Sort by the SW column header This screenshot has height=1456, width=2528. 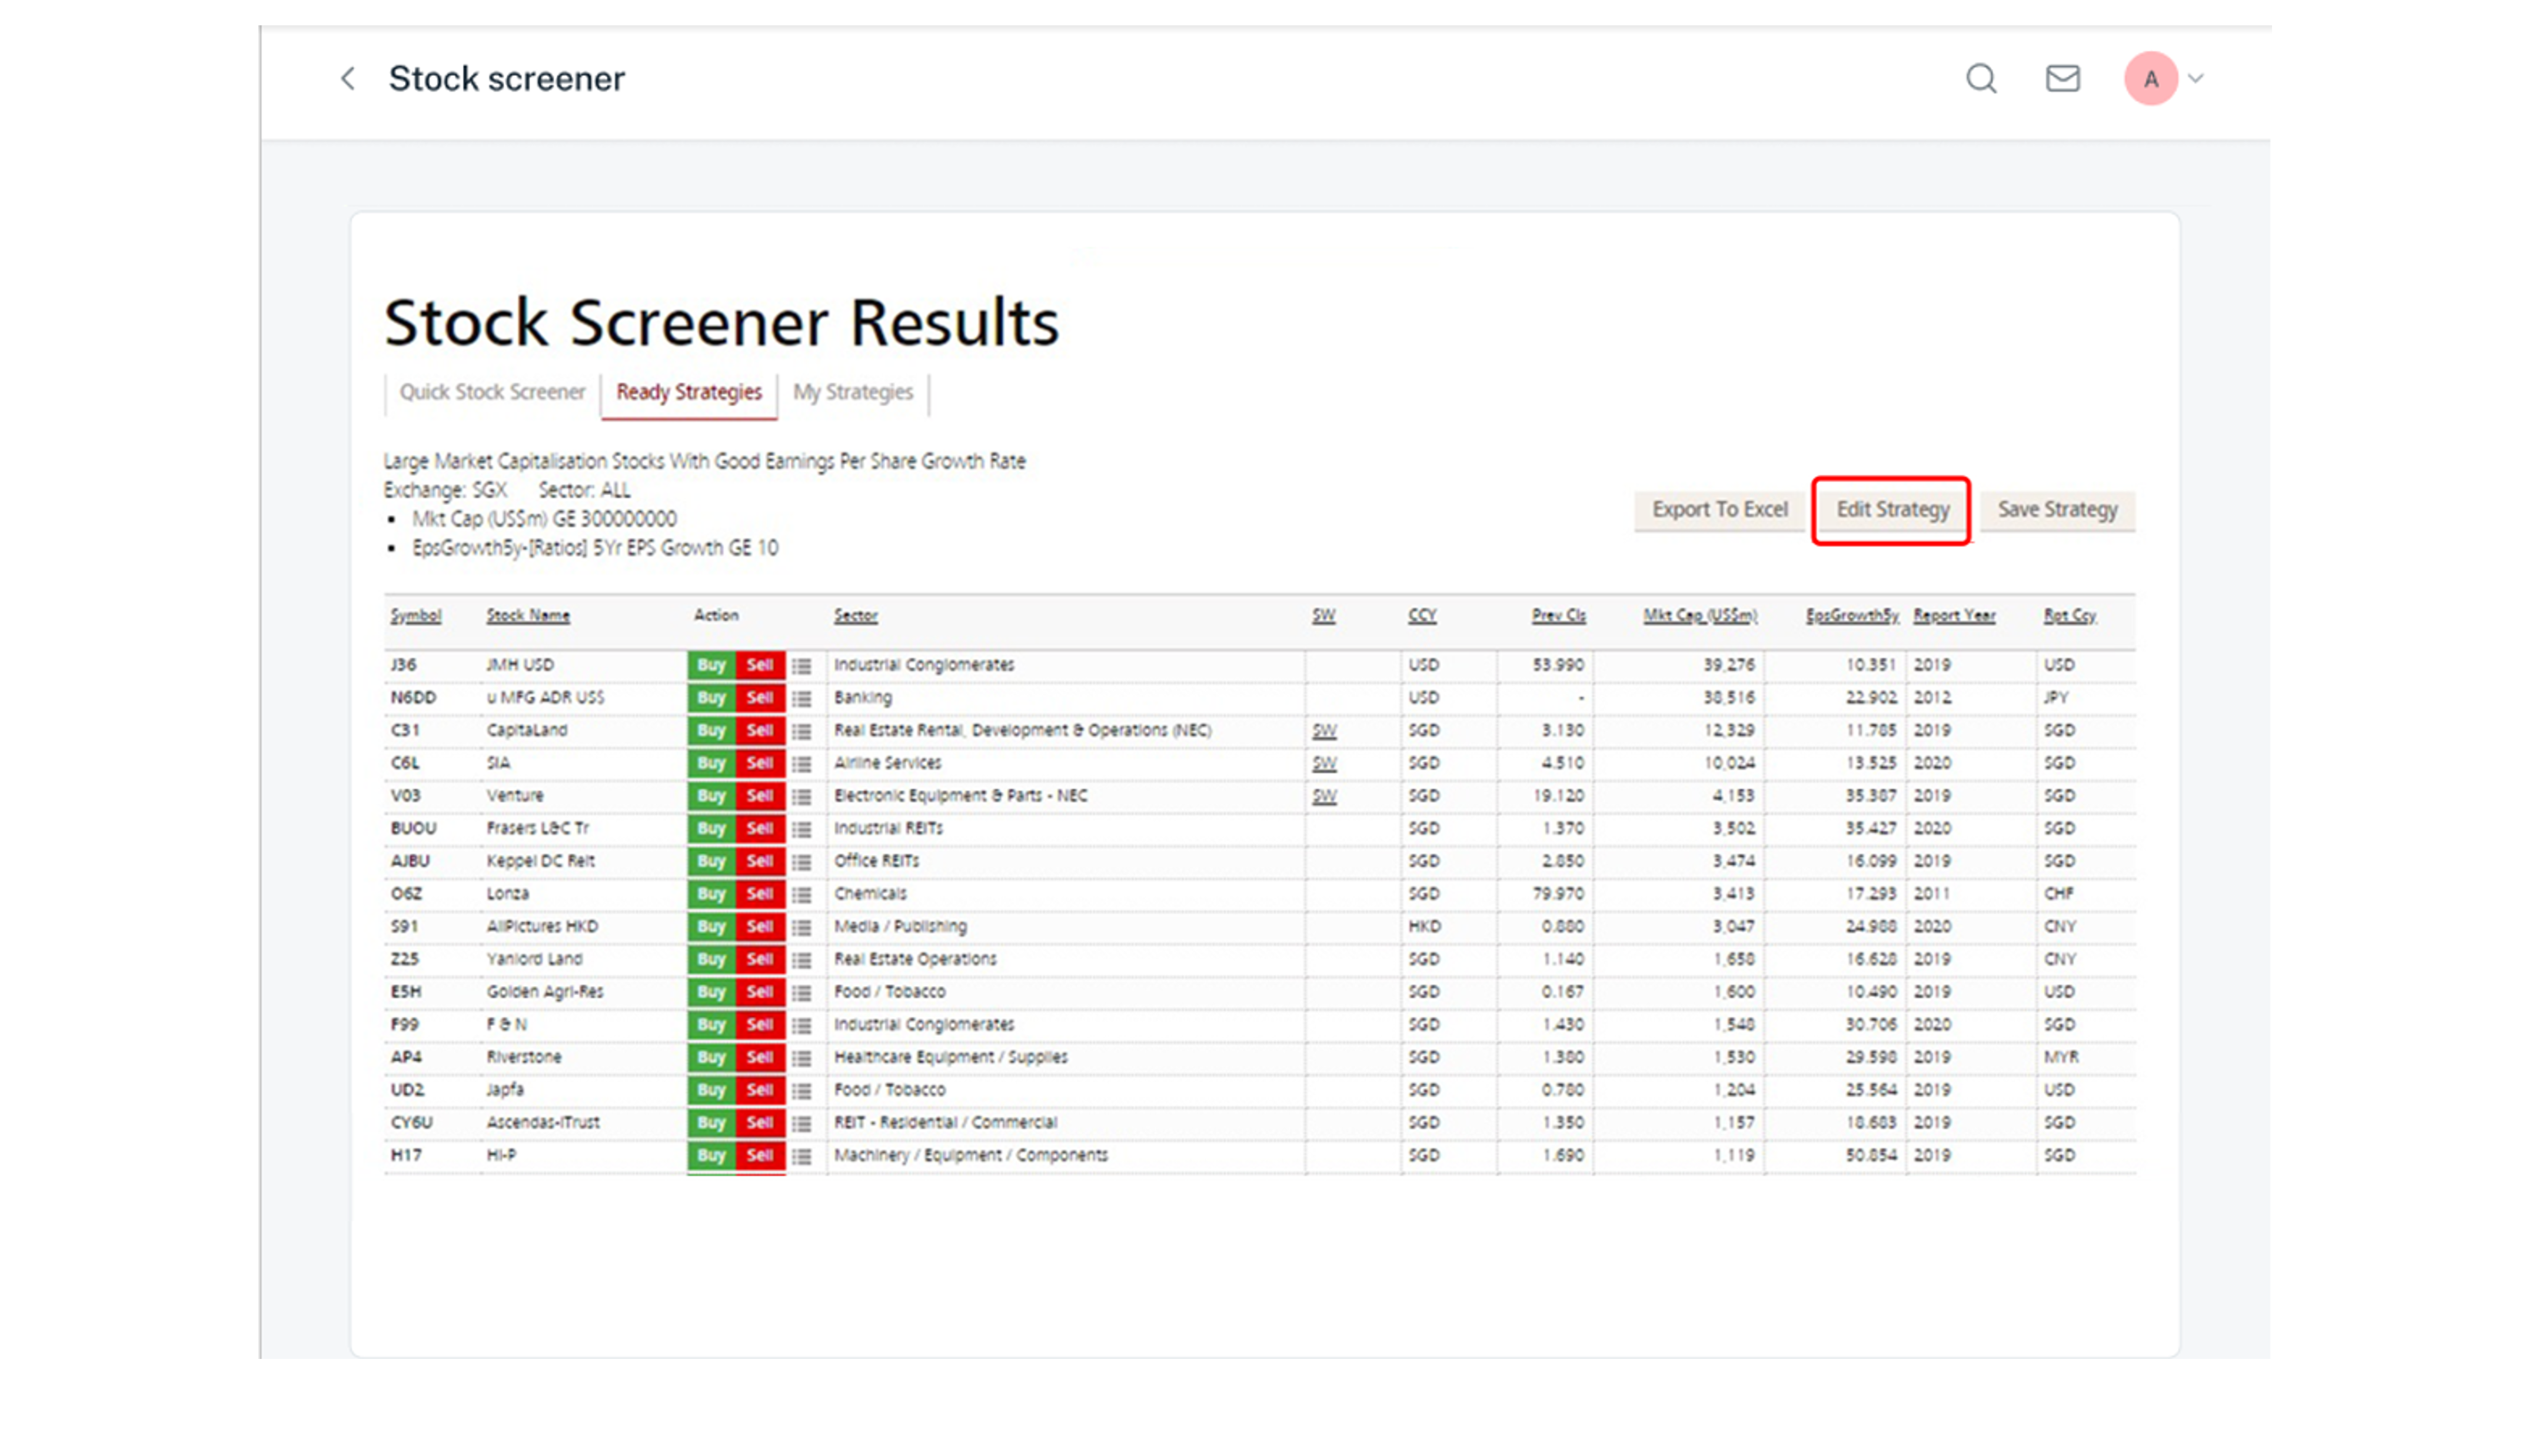pyautogui.click(x=1323, y=616)
